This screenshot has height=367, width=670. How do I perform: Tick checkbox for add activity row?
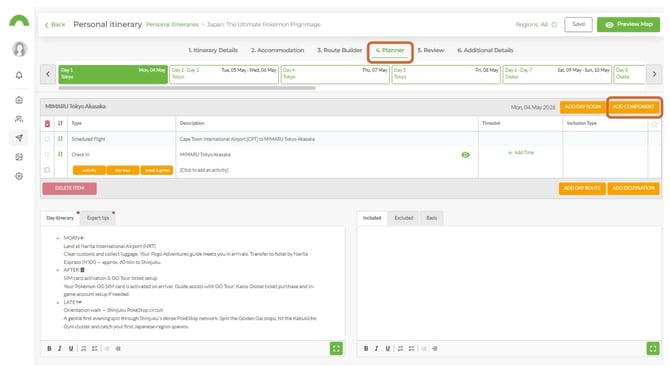47,170
